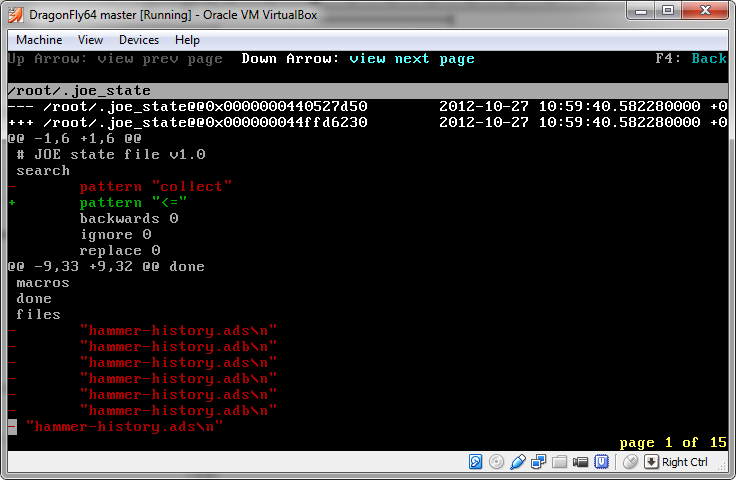This screenshot has width=736, height=480.
Task: Click the shared folders status icon
Action: click(x=560, y=462)
